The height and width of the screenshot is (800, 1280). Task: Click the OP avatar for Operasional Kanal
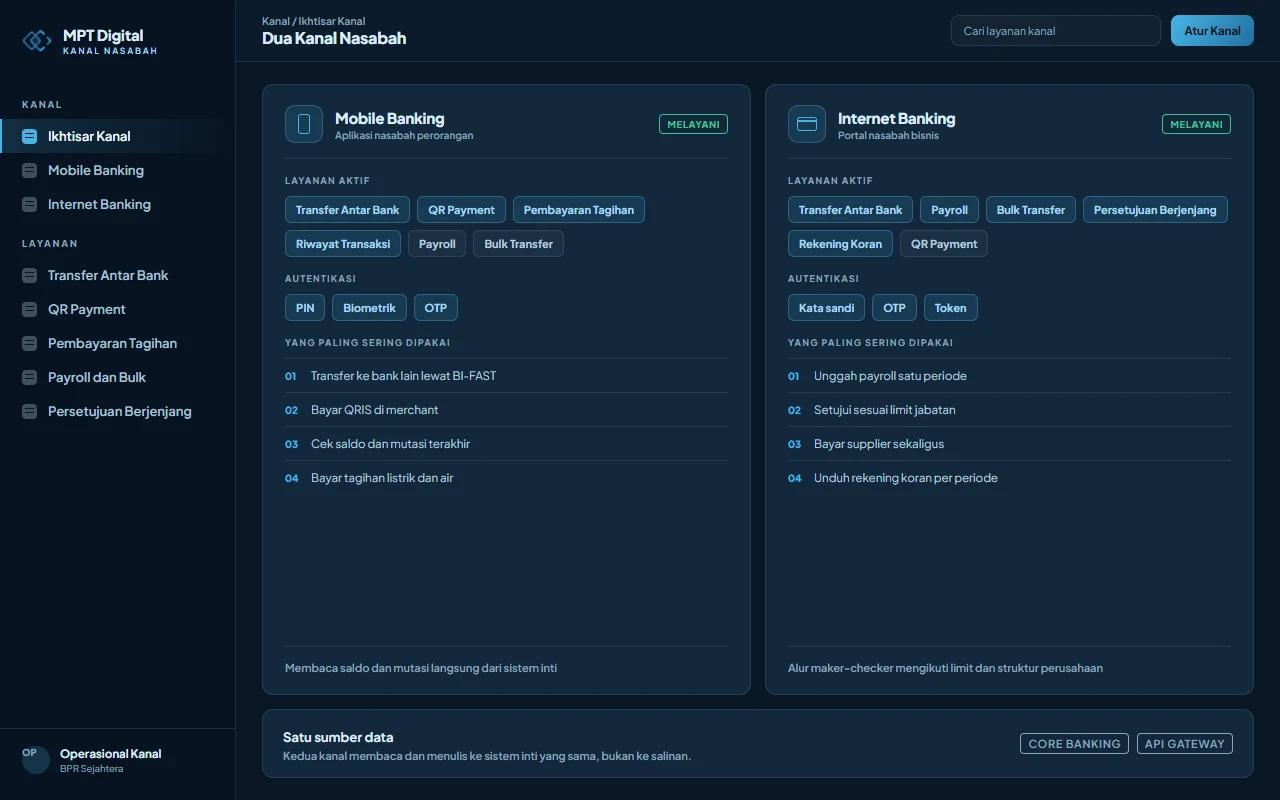click(36, 760)
